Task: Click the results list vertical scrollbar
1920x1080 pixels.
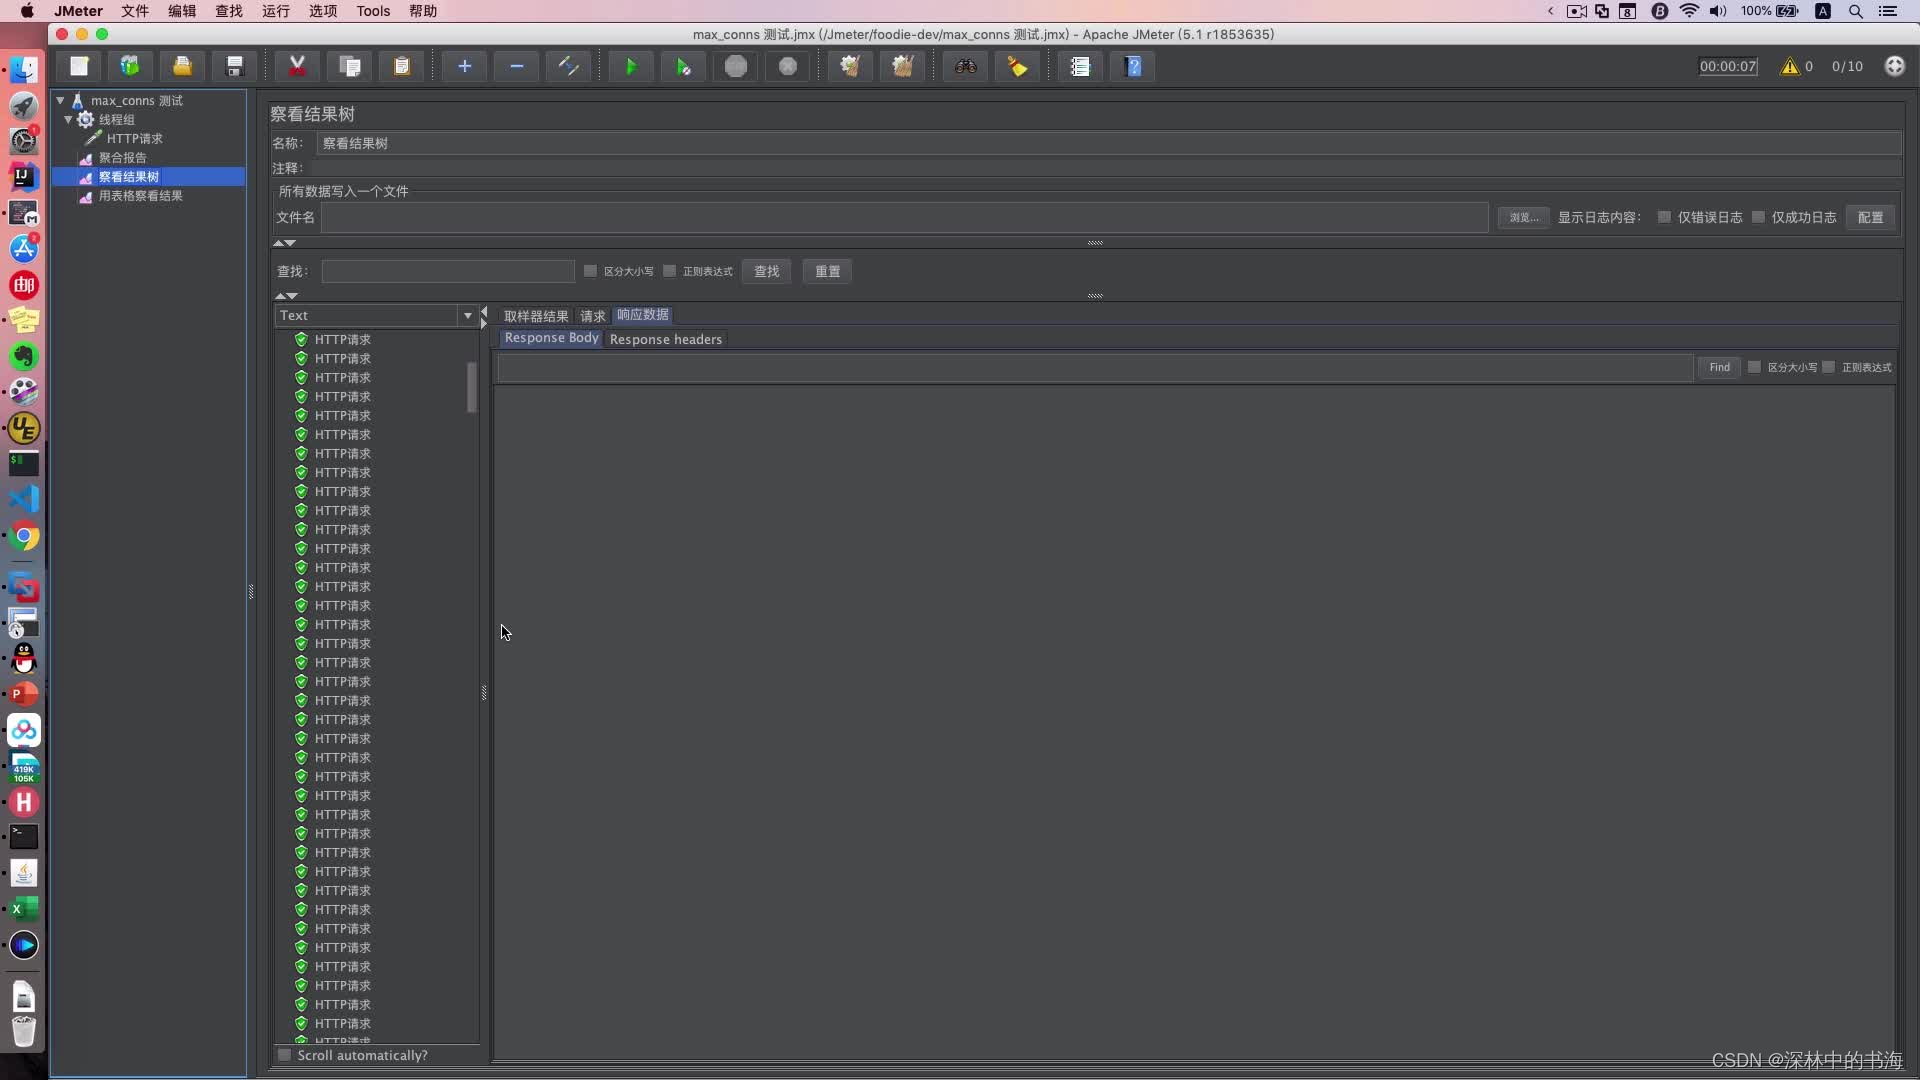Action: tap(472, 387)
